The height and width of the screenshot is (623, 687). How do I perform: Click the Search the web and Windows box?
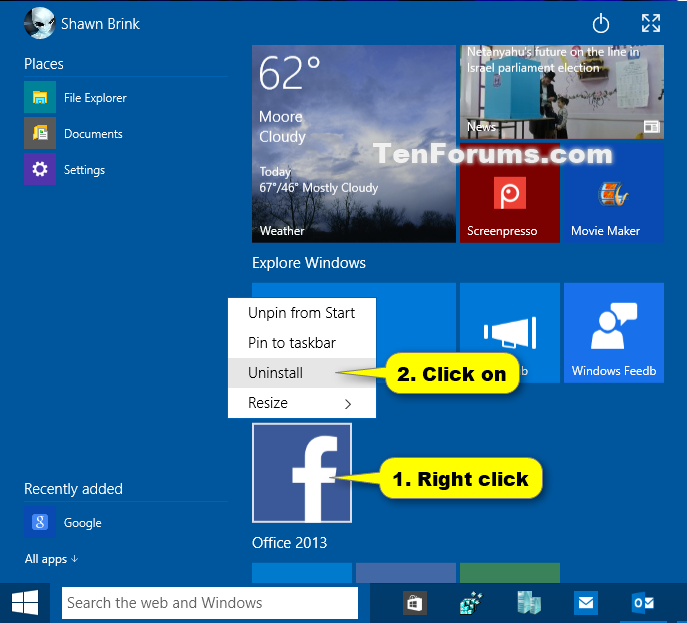209,603
